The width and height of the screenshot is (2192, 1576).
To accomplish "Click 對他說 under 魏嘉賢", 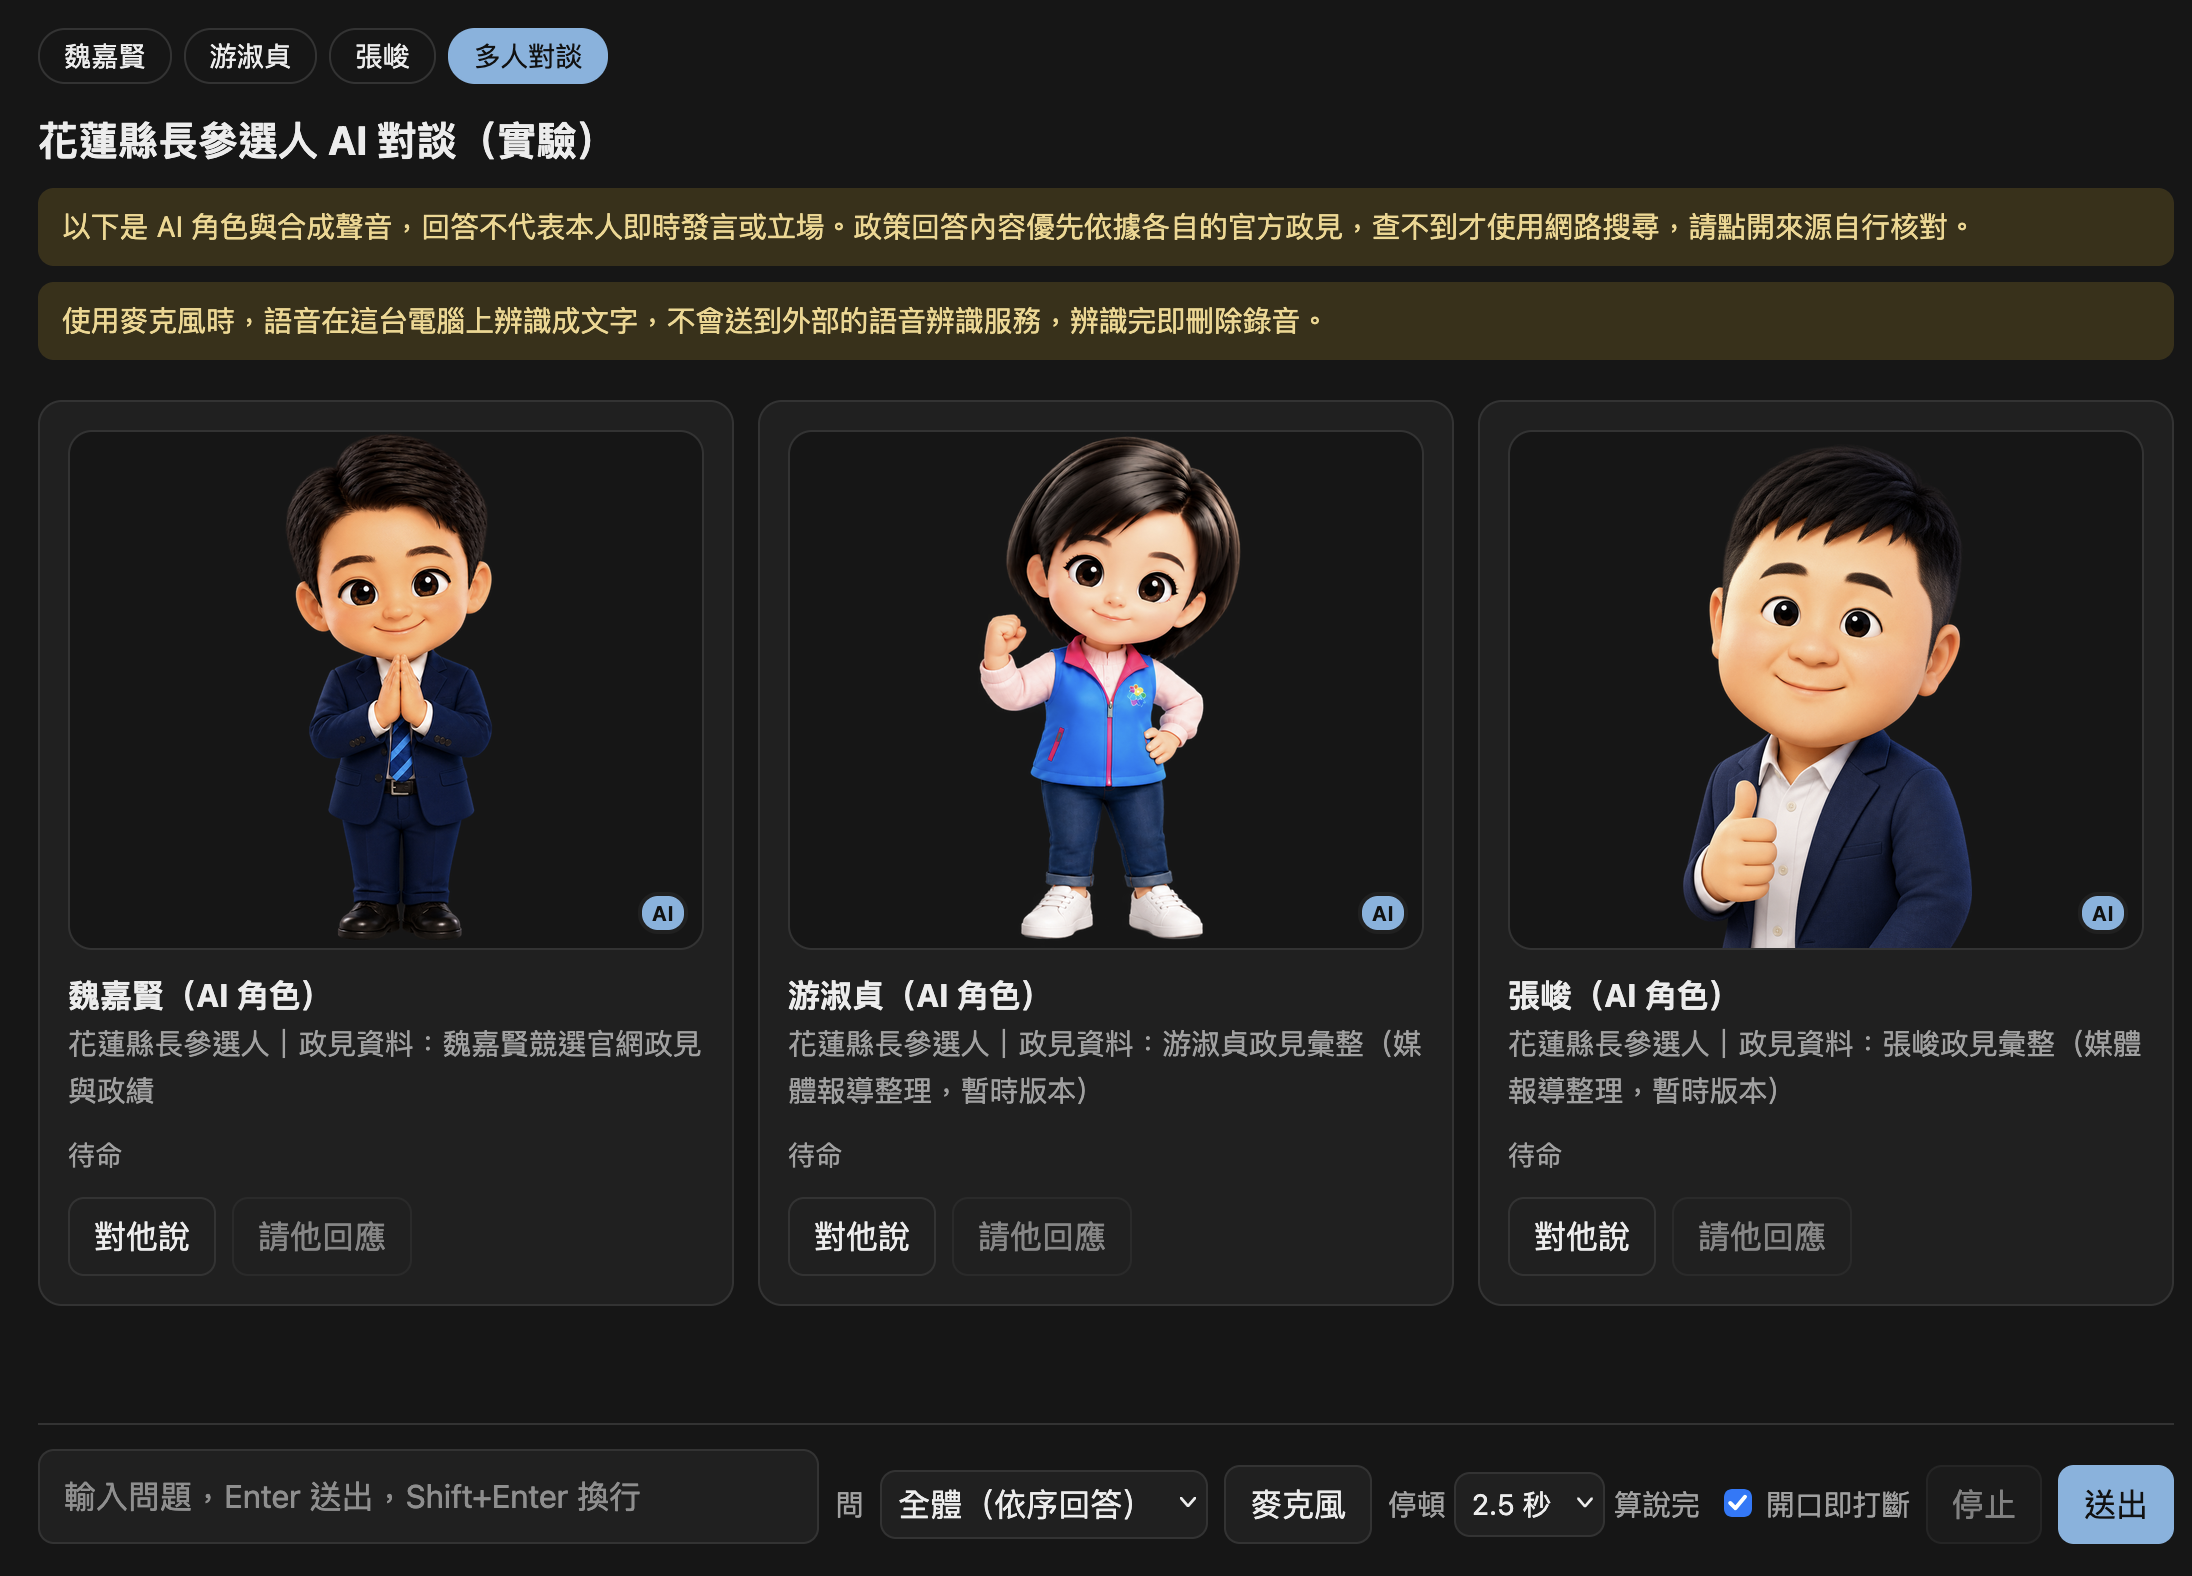I will 142,1237.
